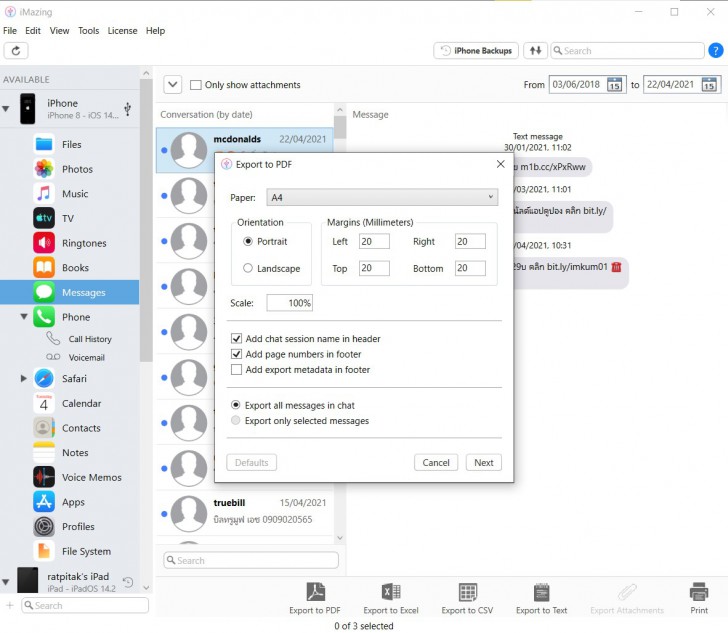The width and height of the screenshot is (728, 633).
Task: Close the Export to PDF dialog
Action: pos(500,164)
